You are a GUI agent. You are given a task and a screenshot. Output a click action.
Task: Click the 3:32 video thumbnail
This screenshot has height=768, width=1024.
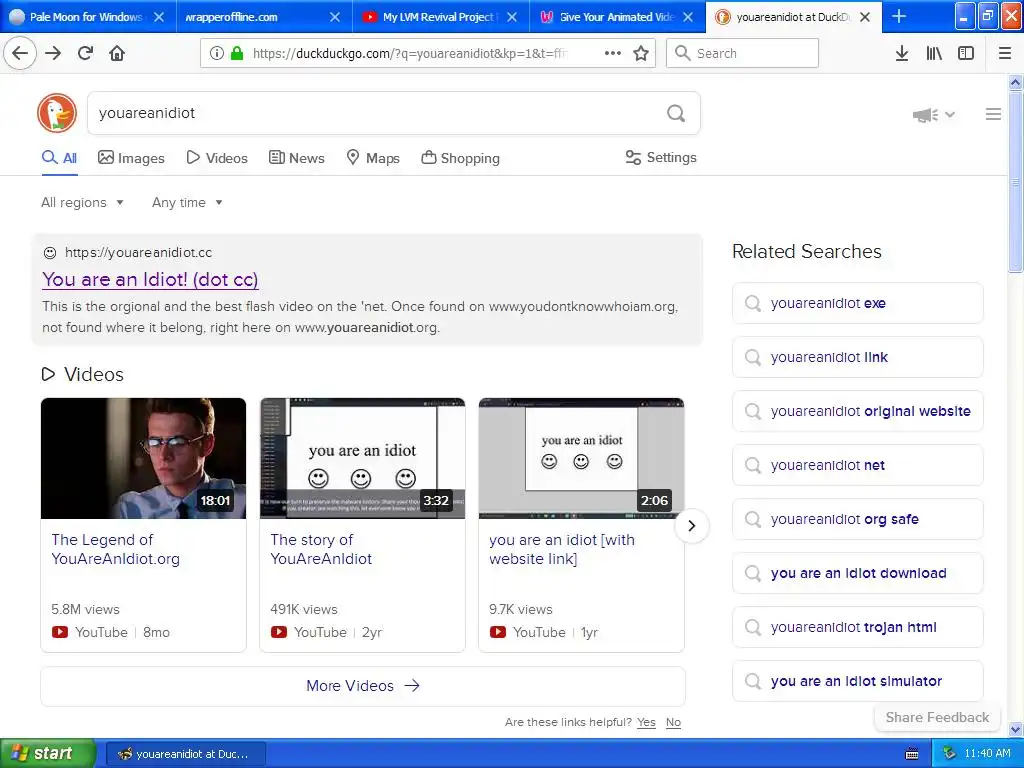(x=362, y=458)
